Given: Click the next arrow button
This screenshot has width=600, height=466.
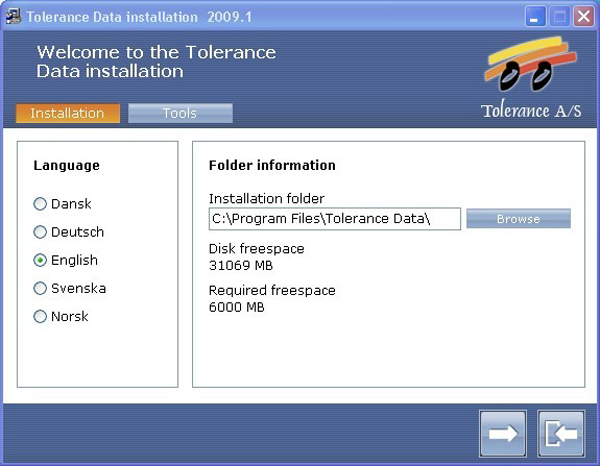Looking at the screenshot, I should (503, 433).
